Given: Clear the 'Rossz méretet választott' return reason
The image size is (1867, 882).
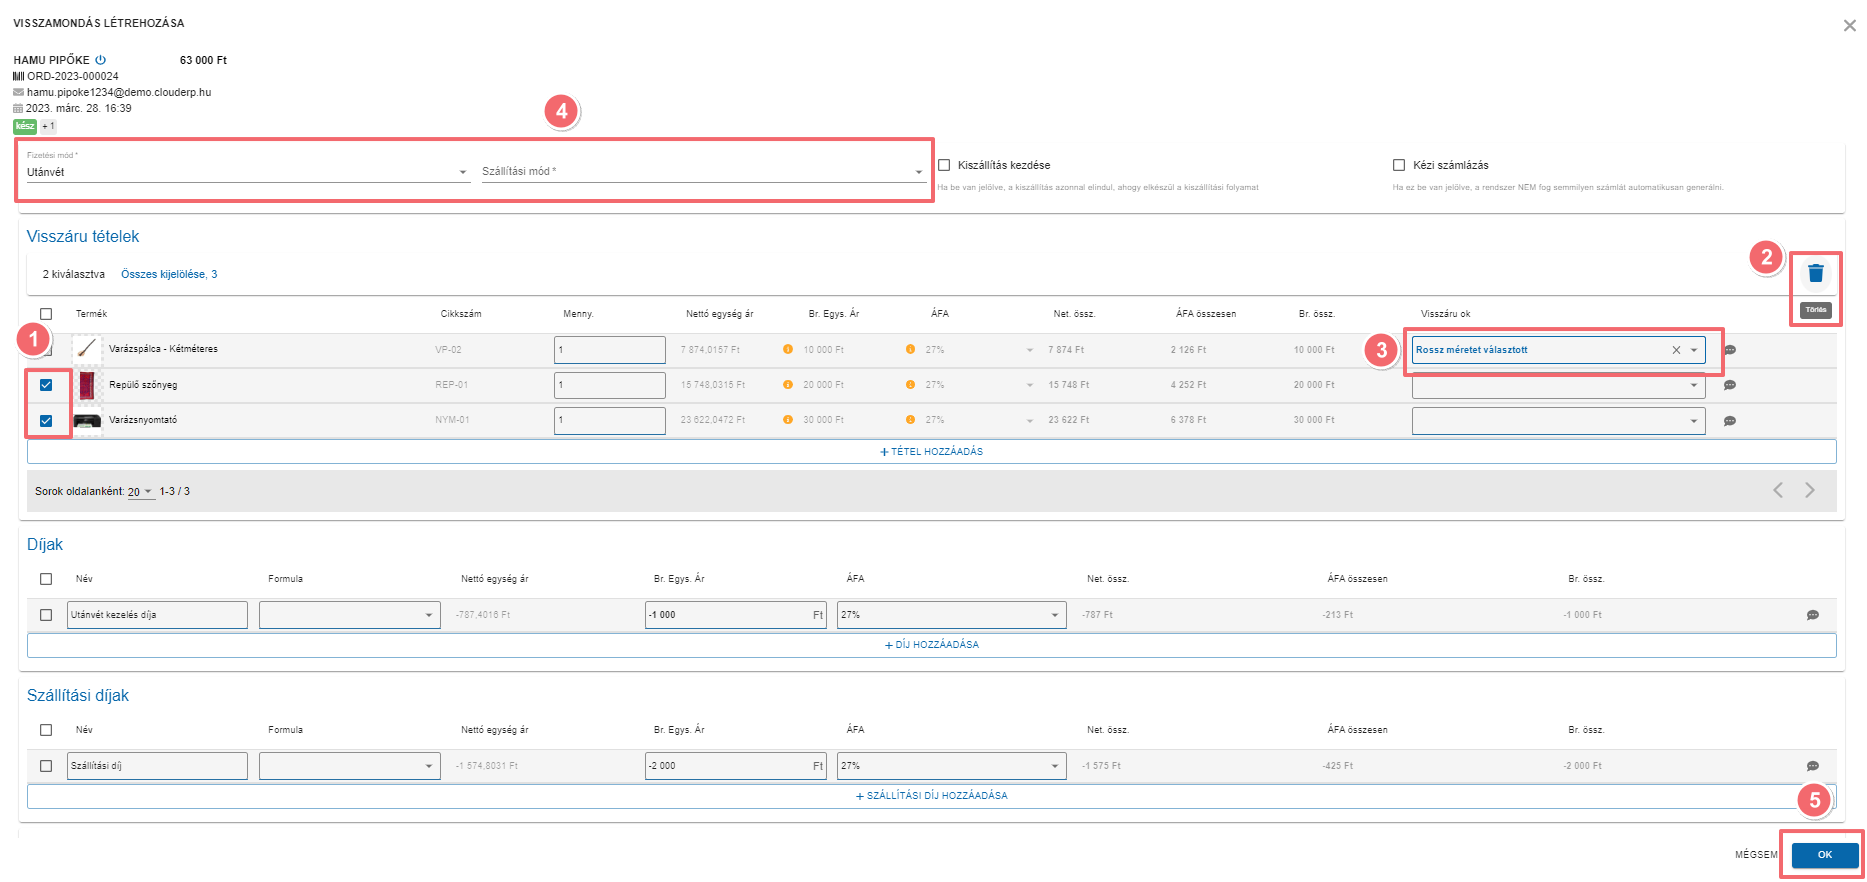Looking at the screenshot, I should [x=1676, y=350].
